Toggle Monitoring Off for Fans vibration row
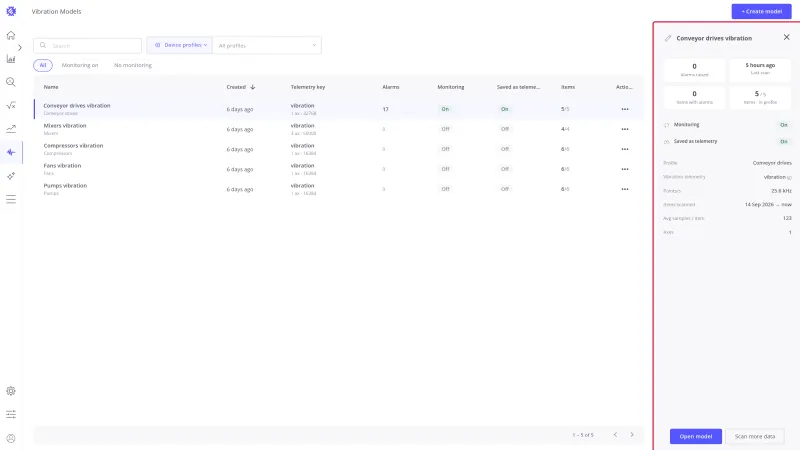800x450 pixels. 445,169
